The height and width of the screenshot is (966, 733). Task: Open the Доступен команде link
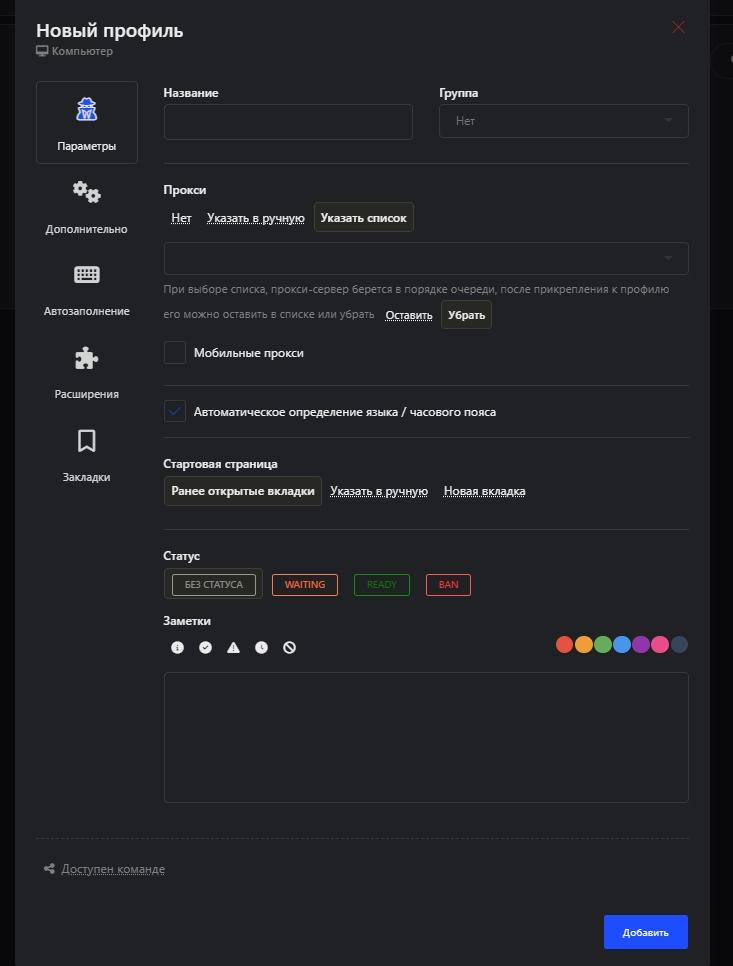pyautogui.click(x=113, y=869)
